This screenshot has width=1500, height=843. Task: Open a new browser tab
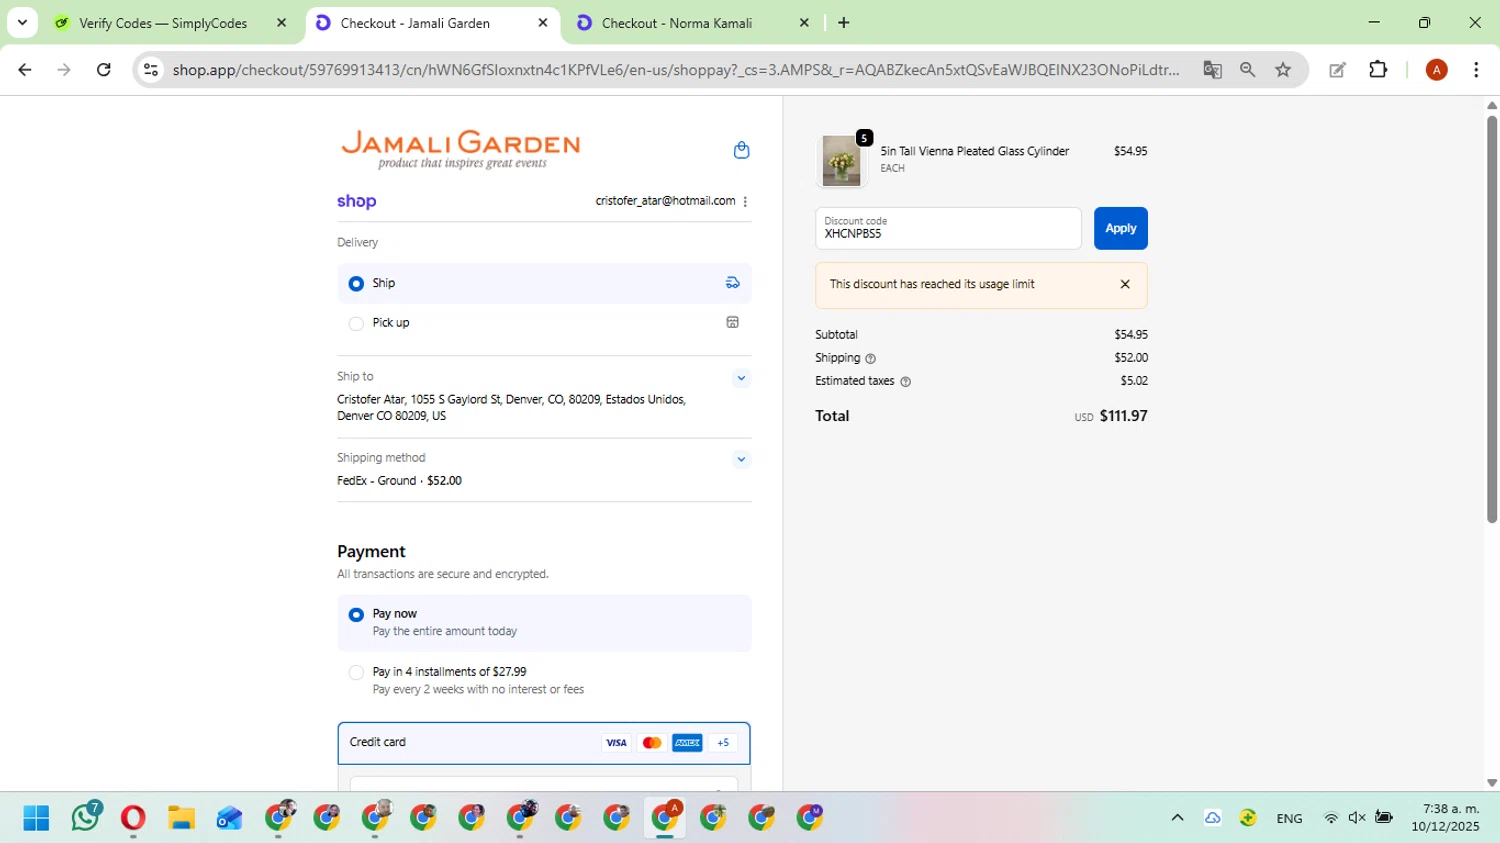[x=844, y=22]
